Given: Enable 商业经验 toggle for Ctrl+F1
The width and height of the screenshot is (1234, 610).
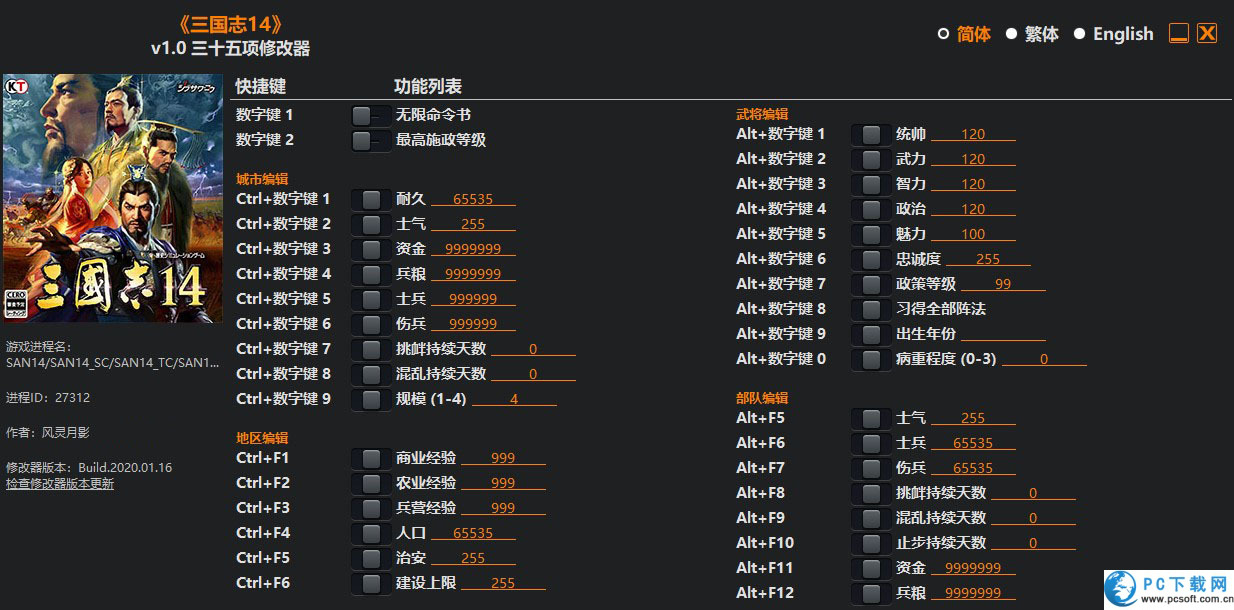Looking at the screenshot, I should coord(371,458).
